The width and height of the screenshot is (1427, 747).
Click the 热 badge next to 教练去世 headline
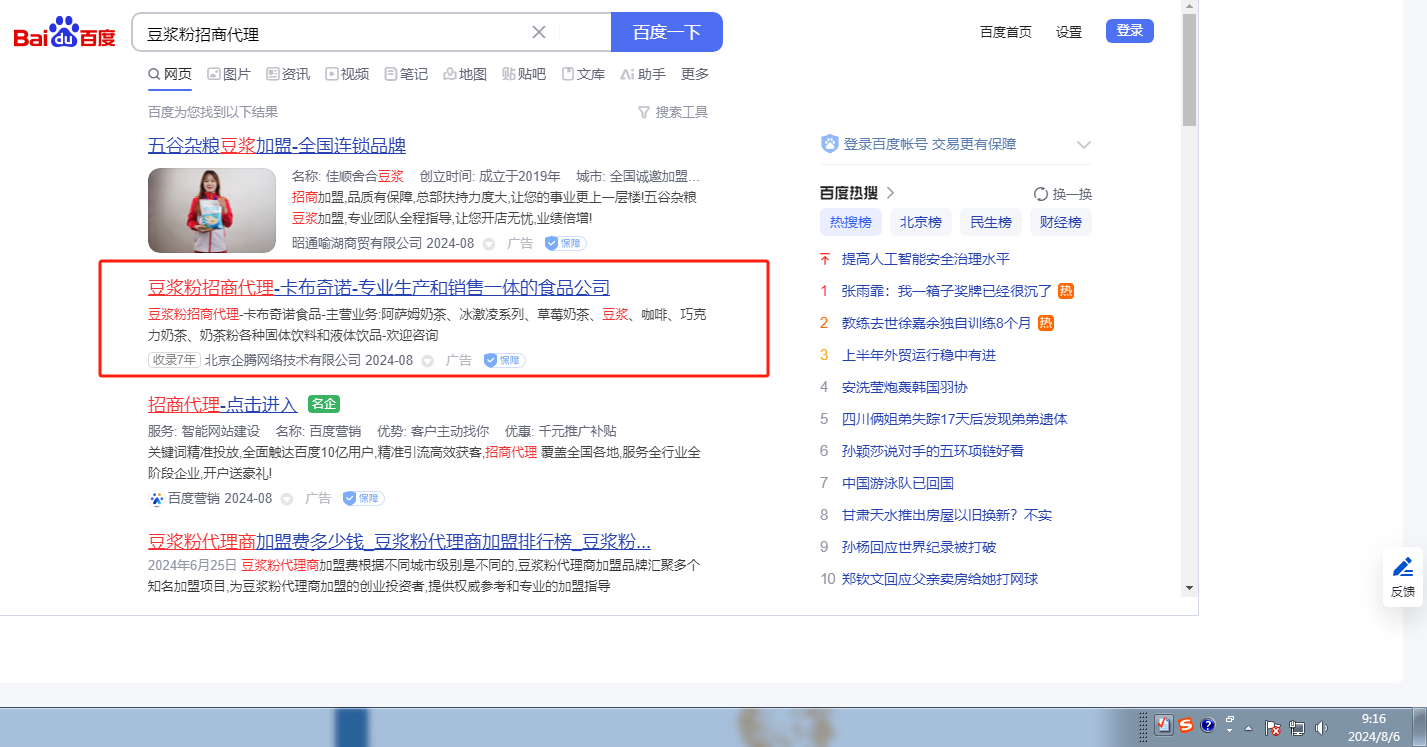click(1046, 323)
